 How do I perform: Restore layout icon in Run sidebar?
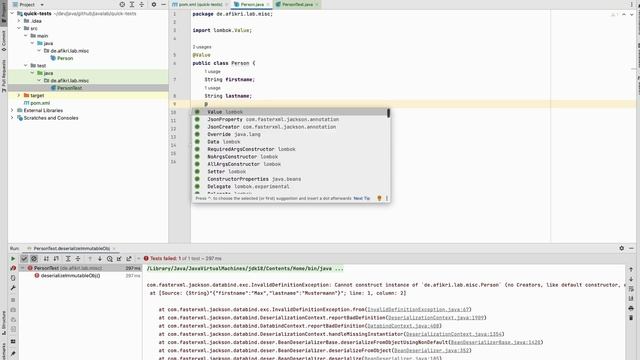[x=13, y=341]
